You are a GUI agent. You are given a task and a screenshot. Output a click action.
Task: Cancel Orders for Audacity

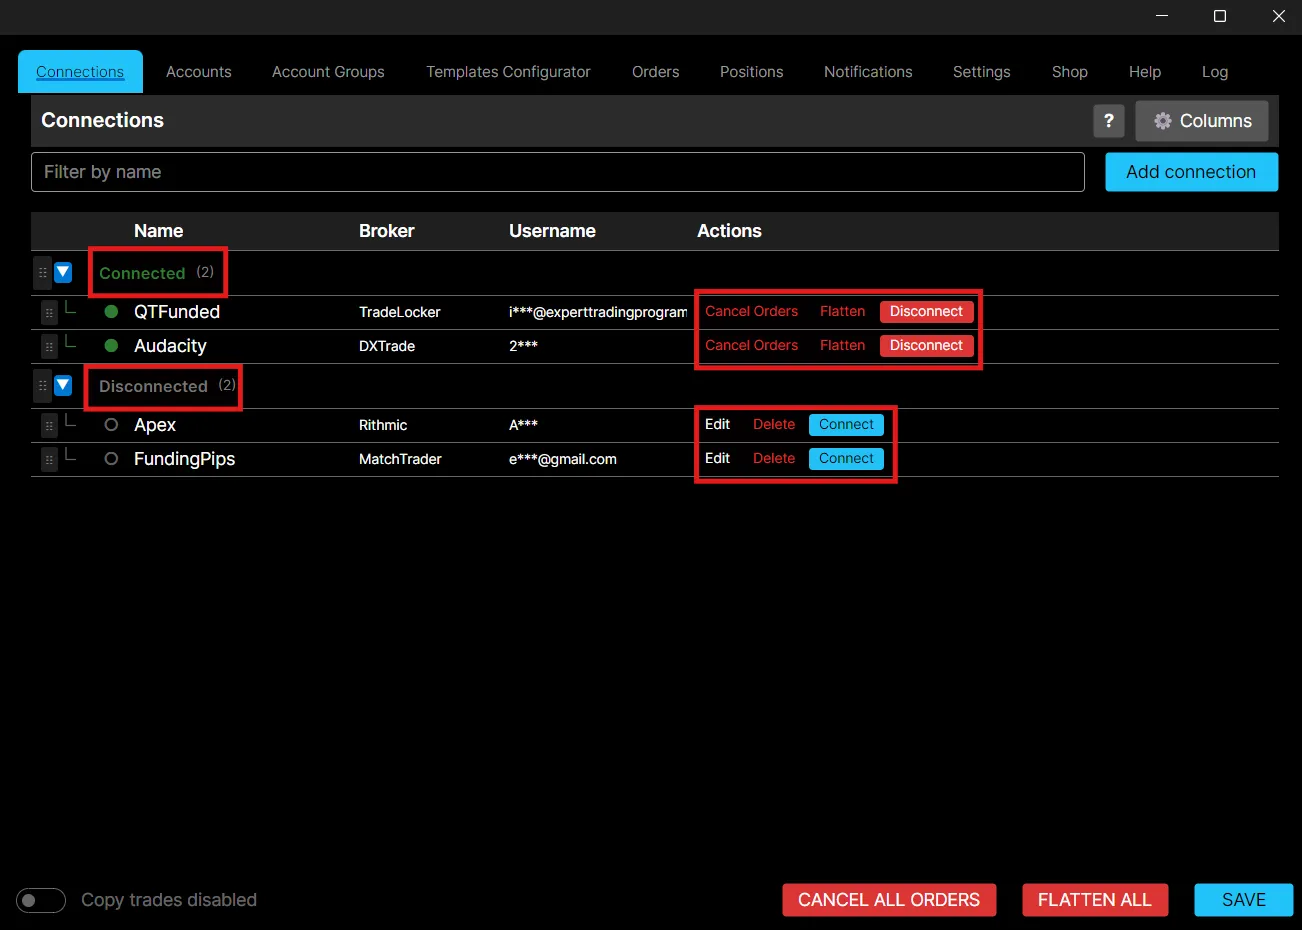751,346
